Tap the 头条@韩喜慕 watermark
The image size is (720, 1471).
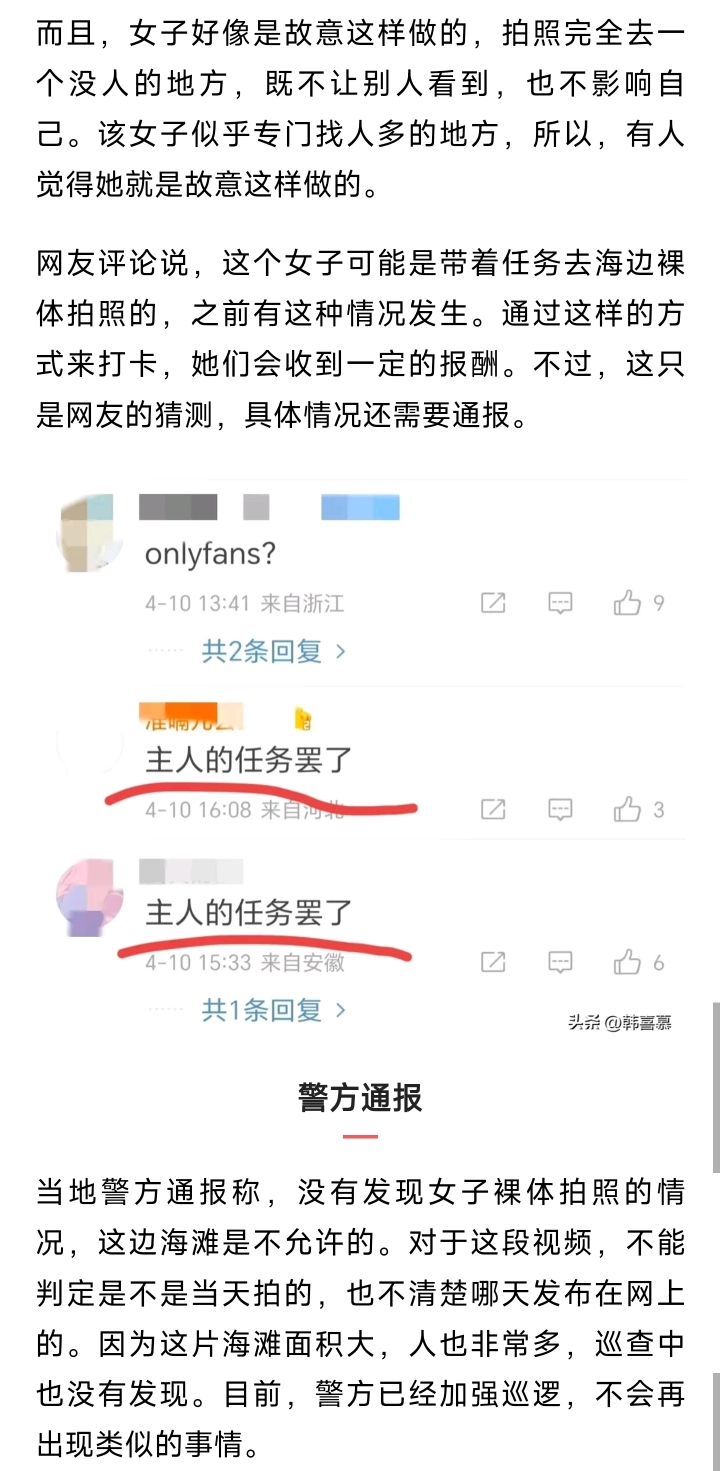(619, 1022)
